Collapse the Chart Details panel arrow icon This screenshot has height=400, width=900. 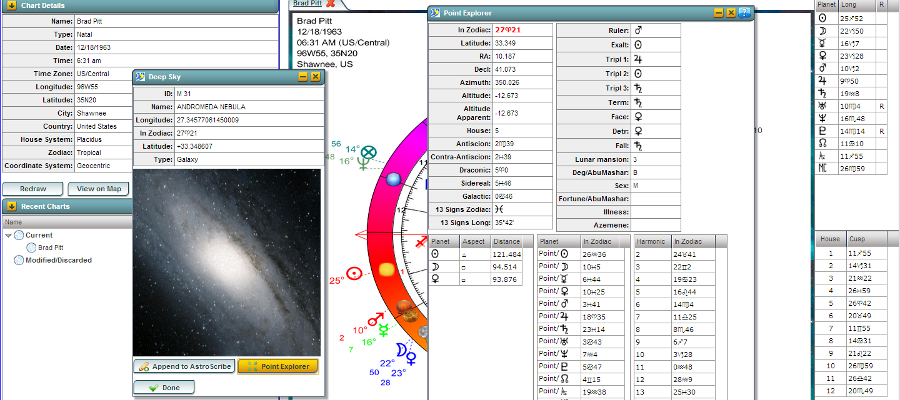(x=11, y=6)
